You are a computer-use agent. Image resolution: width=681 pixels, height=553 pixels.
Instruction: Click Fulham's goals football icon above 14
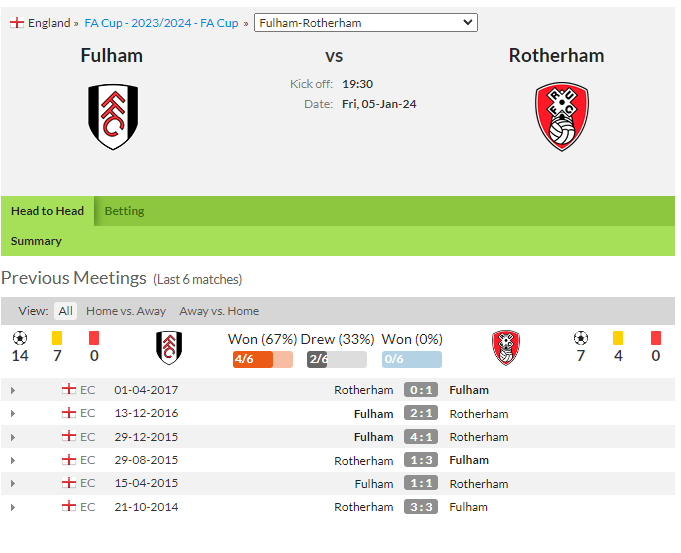20,338
